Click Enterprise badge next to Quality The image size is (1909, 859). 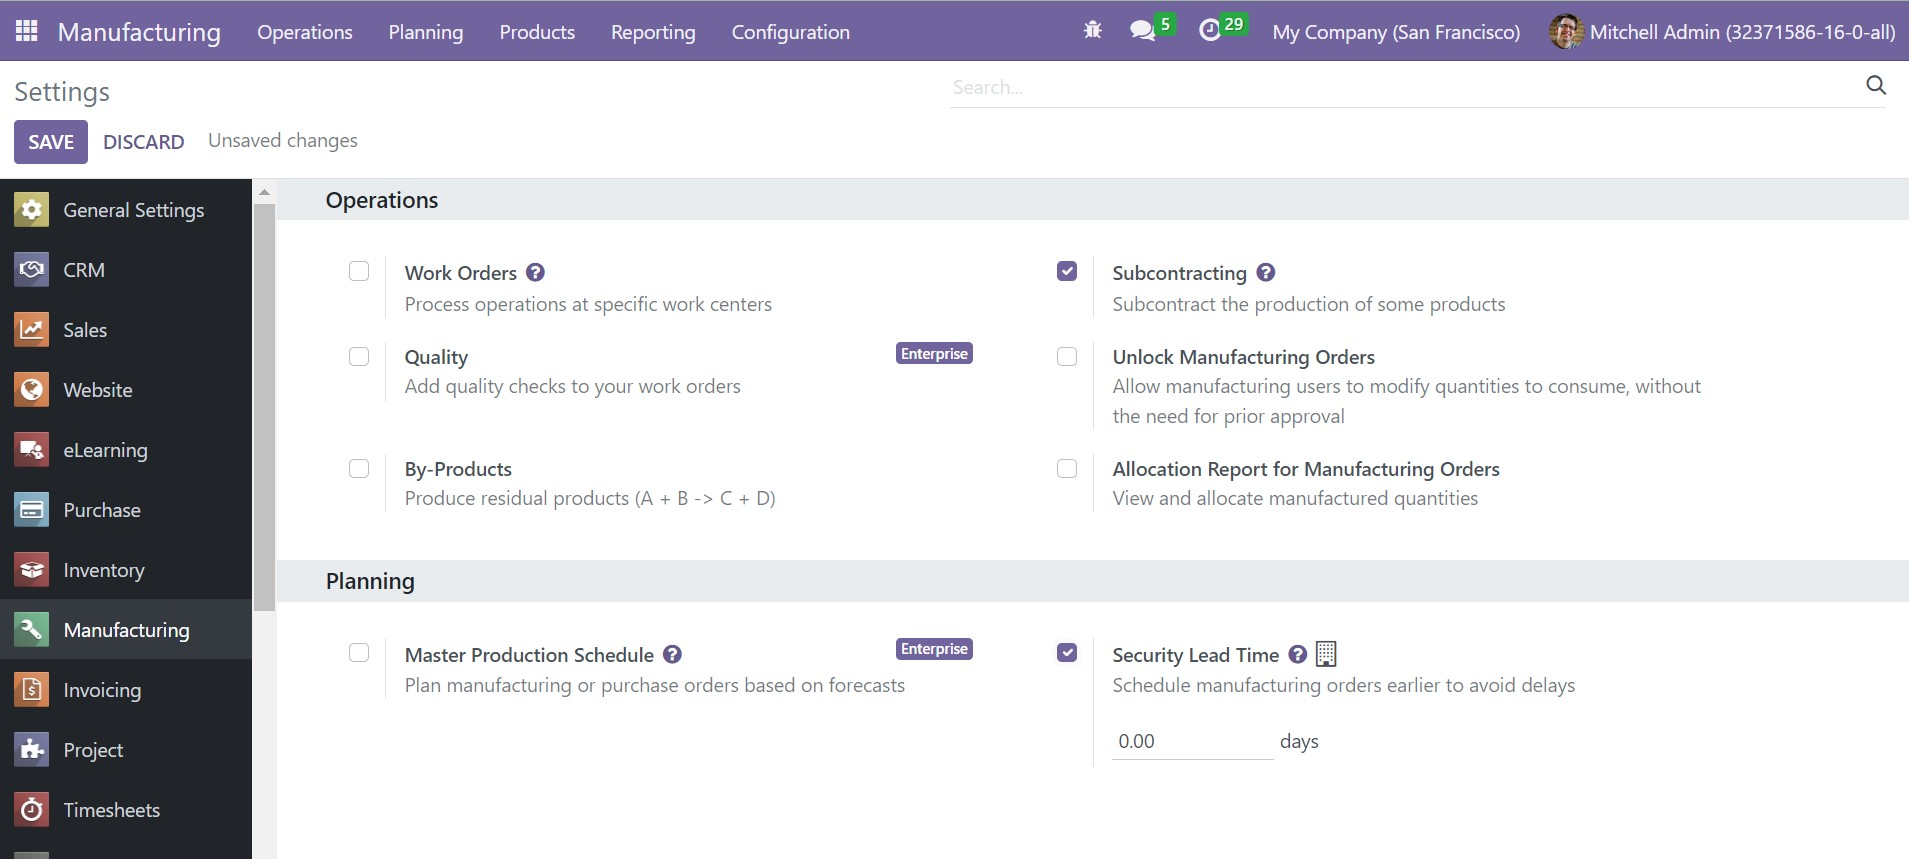934,354
